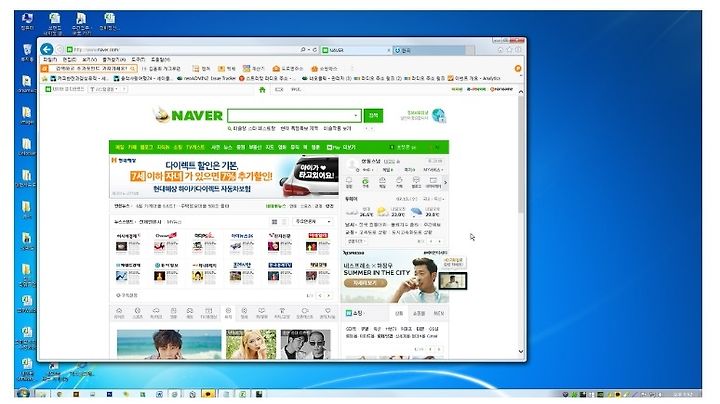Open 메일 in the green navigation bar
The height and width of the screenshot is (404, 720).
pyautogui.click(x=120, y=147)
